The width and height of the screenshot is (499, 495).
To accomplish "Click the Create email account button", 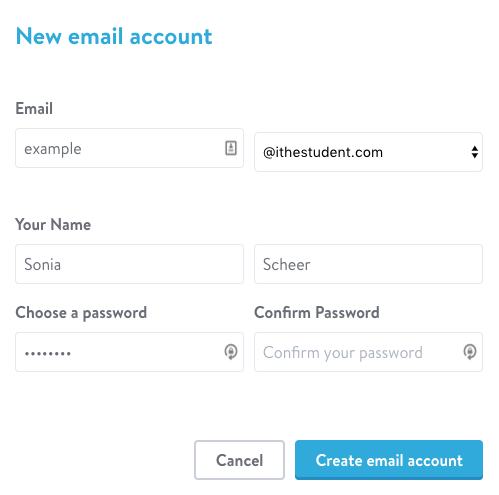I will coord(389,460).
